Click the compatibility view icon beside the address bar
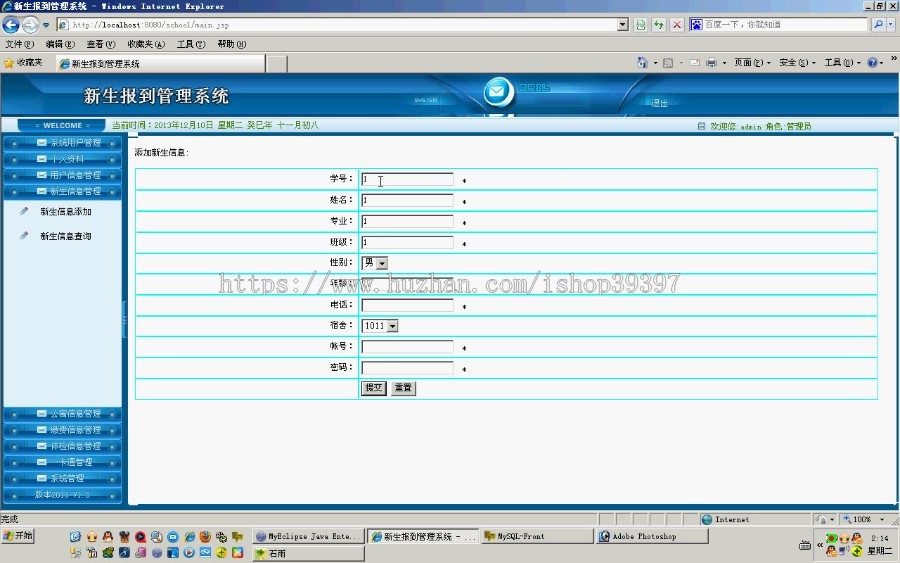Image resolution: width=900 pixels, height=563 pixels. 641,25
